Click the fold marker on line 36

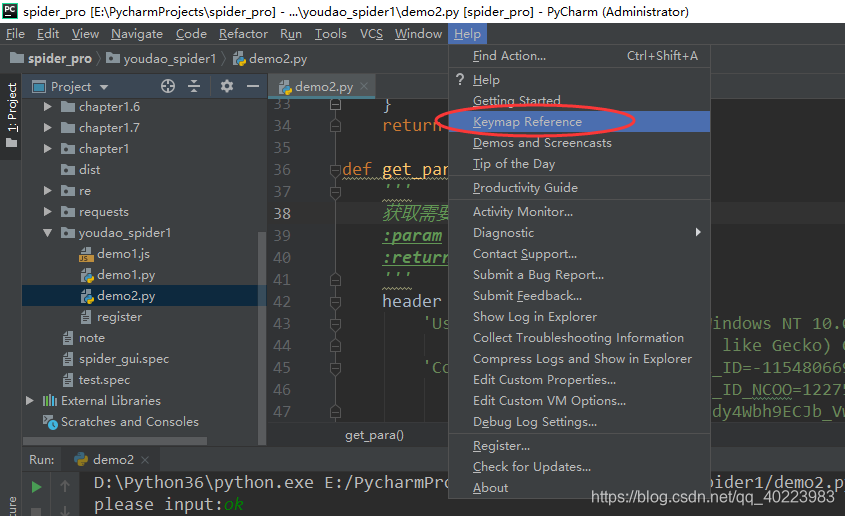click(335, 170)
